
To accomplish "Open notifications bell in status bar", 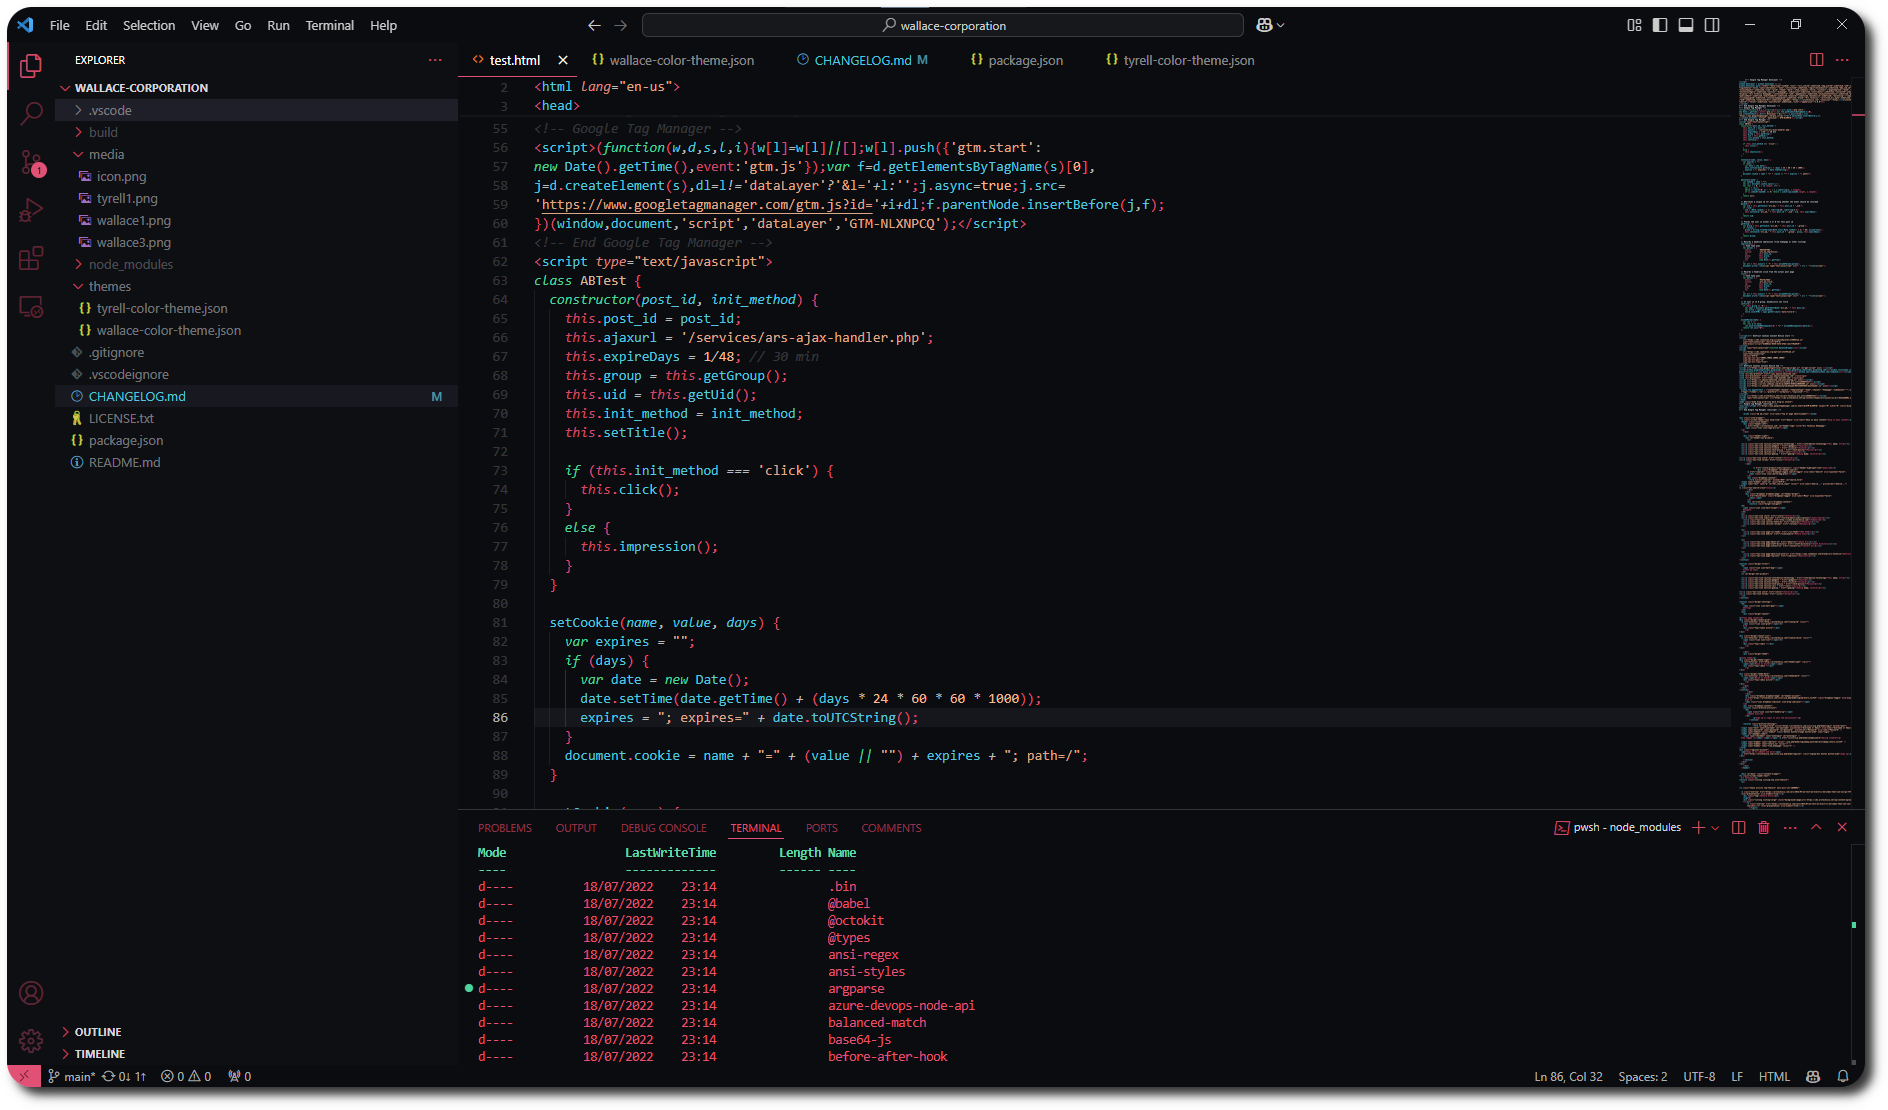I will [x=1842, y=1076].
